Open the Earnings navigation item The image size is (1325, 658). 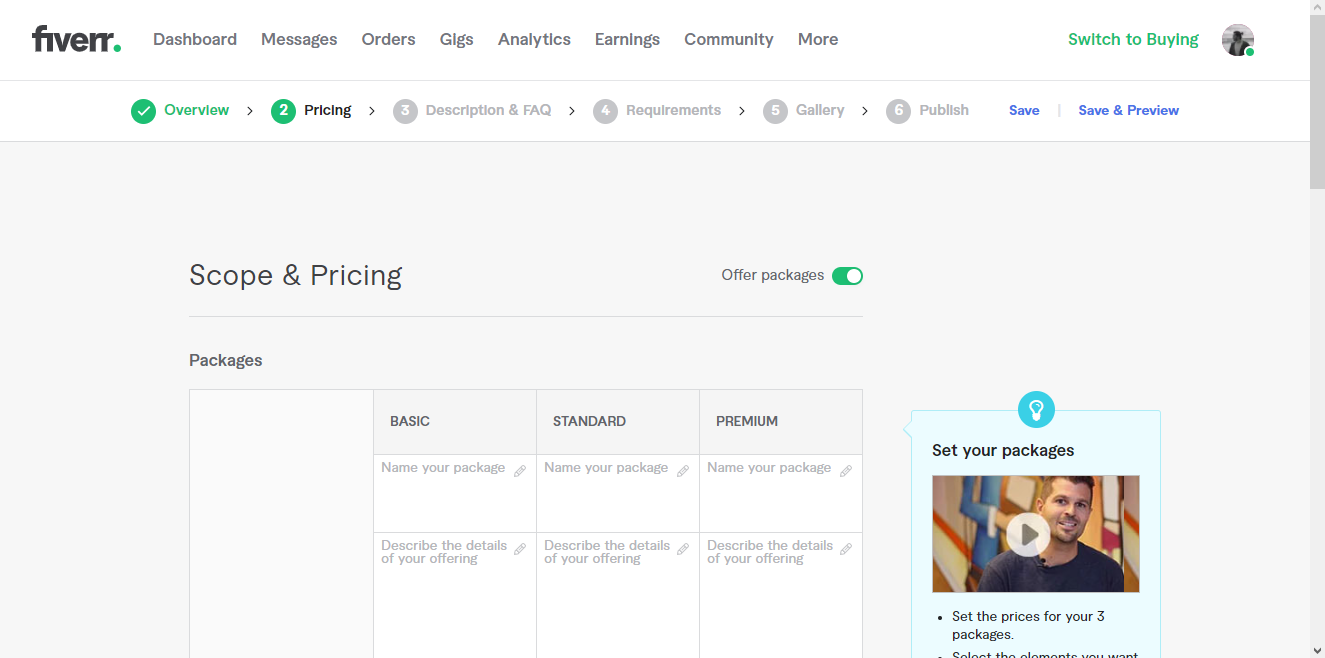[627, 40]
